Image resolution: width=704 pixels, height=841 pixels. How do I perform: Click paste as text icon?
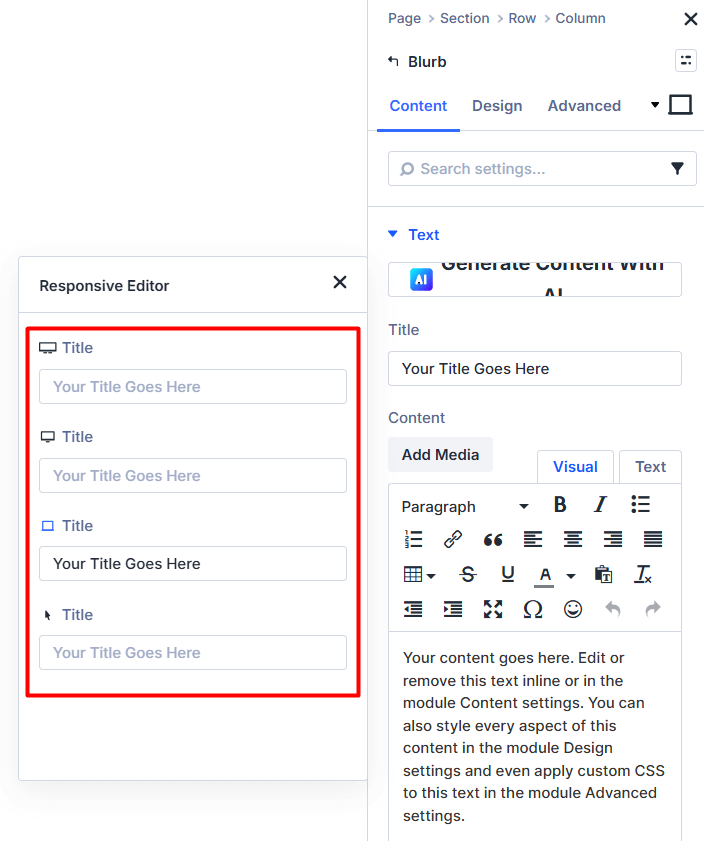tap(603, 574)
